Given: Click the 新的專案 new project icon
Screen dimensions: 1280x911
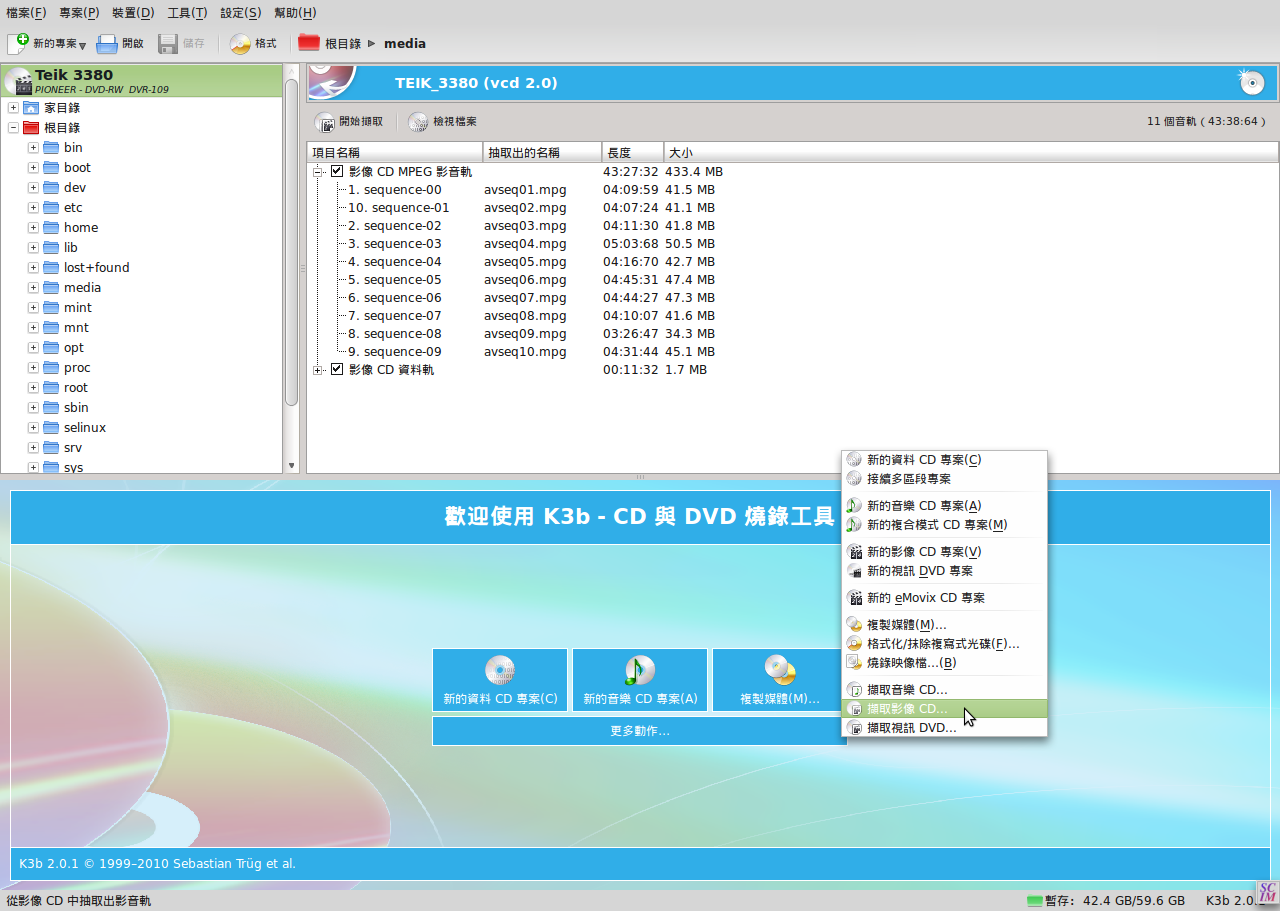Looking at the screenshot, I should tap(18, 44).
